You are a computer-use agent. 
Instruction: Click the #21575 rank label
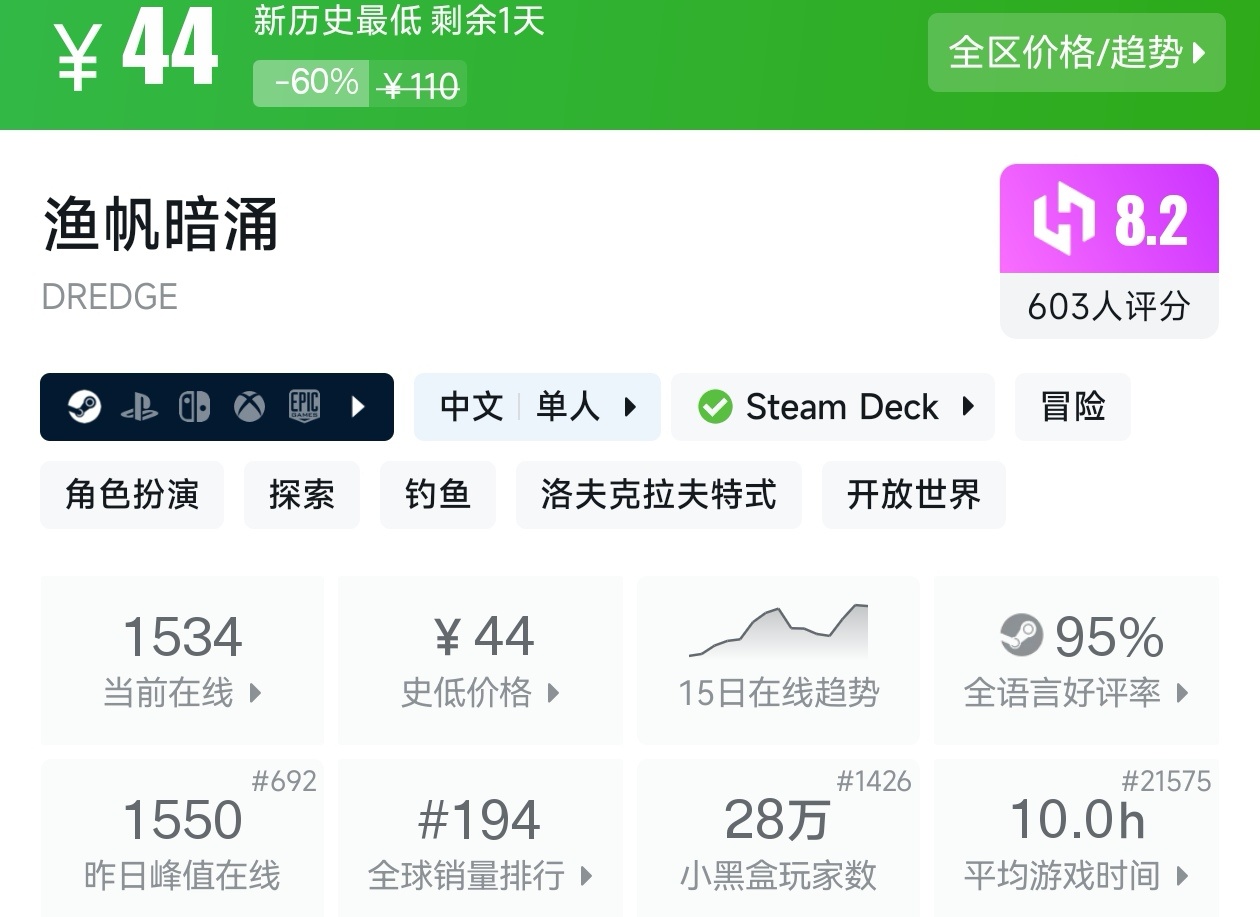click(x=1166, y=781)
